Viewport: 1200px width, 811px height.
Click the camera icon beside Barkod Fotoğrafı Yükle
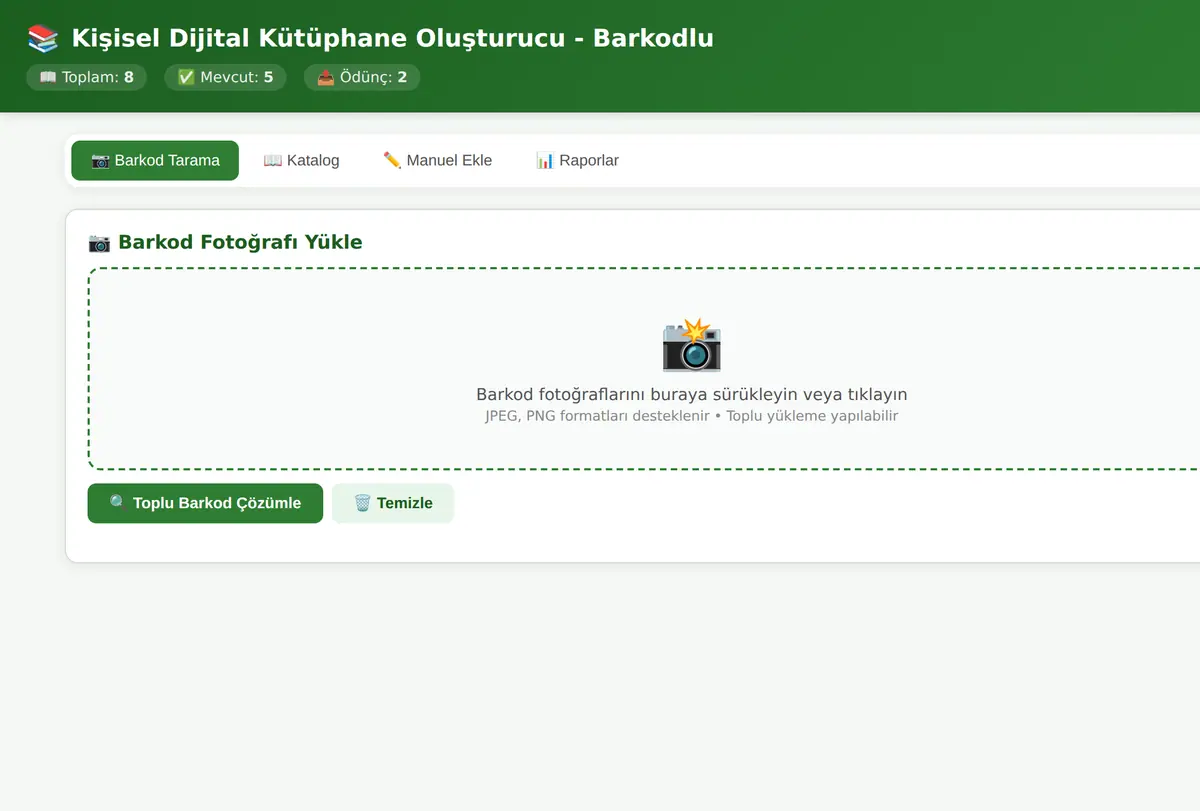pos(99,242)
